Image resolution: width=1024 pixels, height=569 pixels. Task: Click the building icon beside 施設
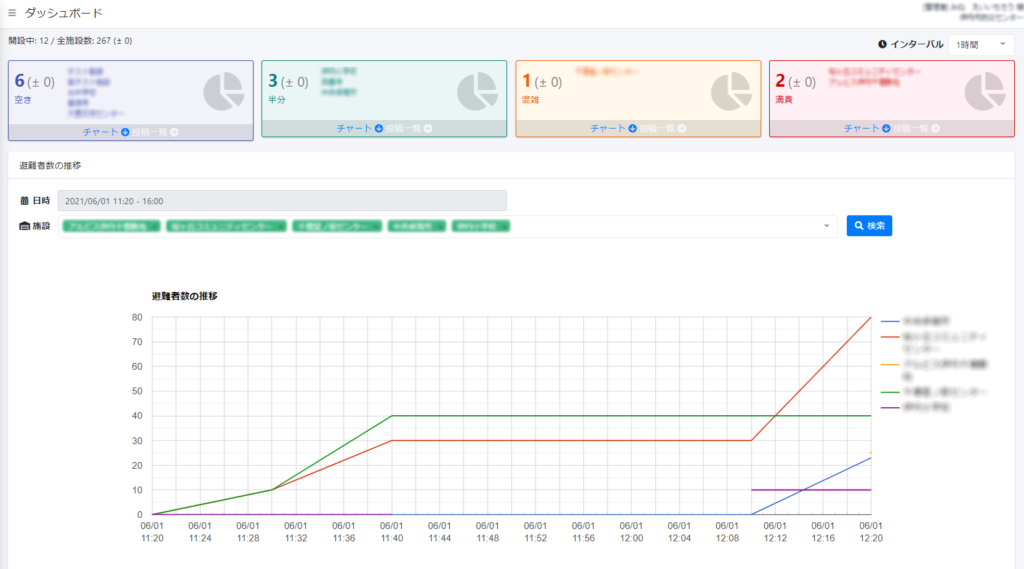(x=24, y=226)
